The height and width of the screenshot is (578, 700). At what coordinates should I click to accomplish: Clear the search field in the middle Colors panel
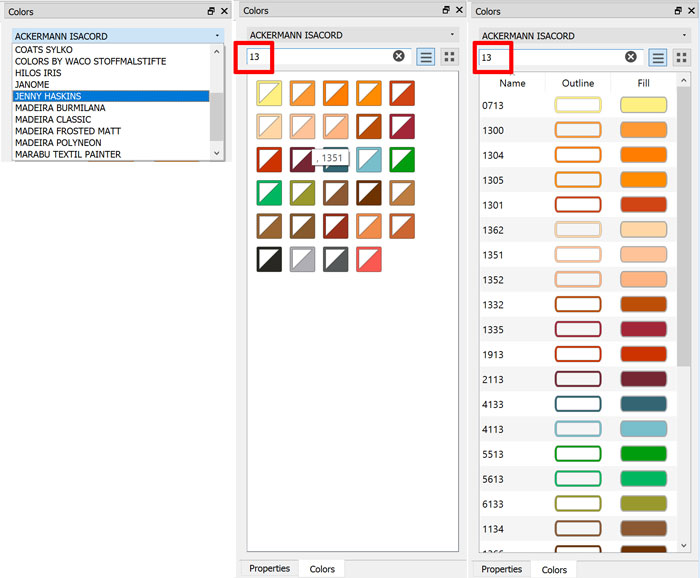(399, 57)
